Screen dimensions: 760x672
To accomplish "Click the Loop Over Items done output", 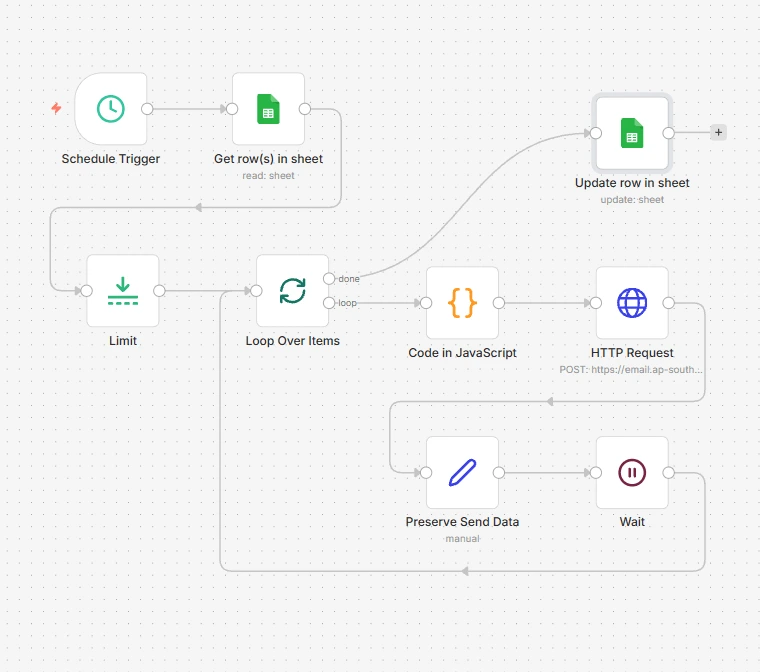I will (329, 279).
